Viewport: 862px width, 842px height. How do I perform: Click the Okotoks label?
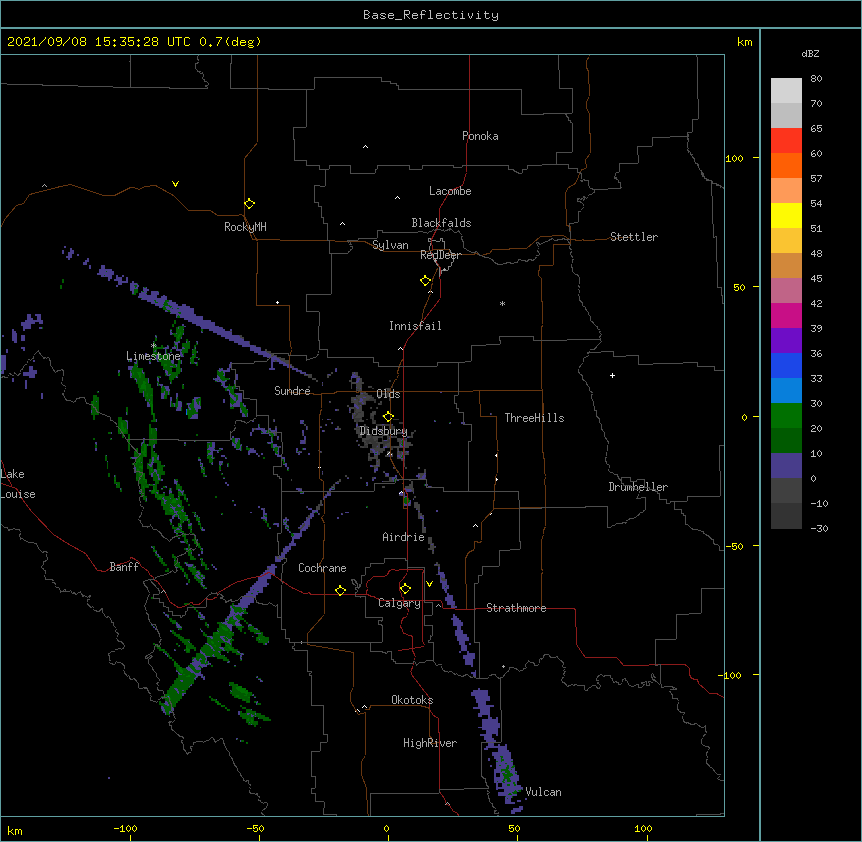click(412, 700)
